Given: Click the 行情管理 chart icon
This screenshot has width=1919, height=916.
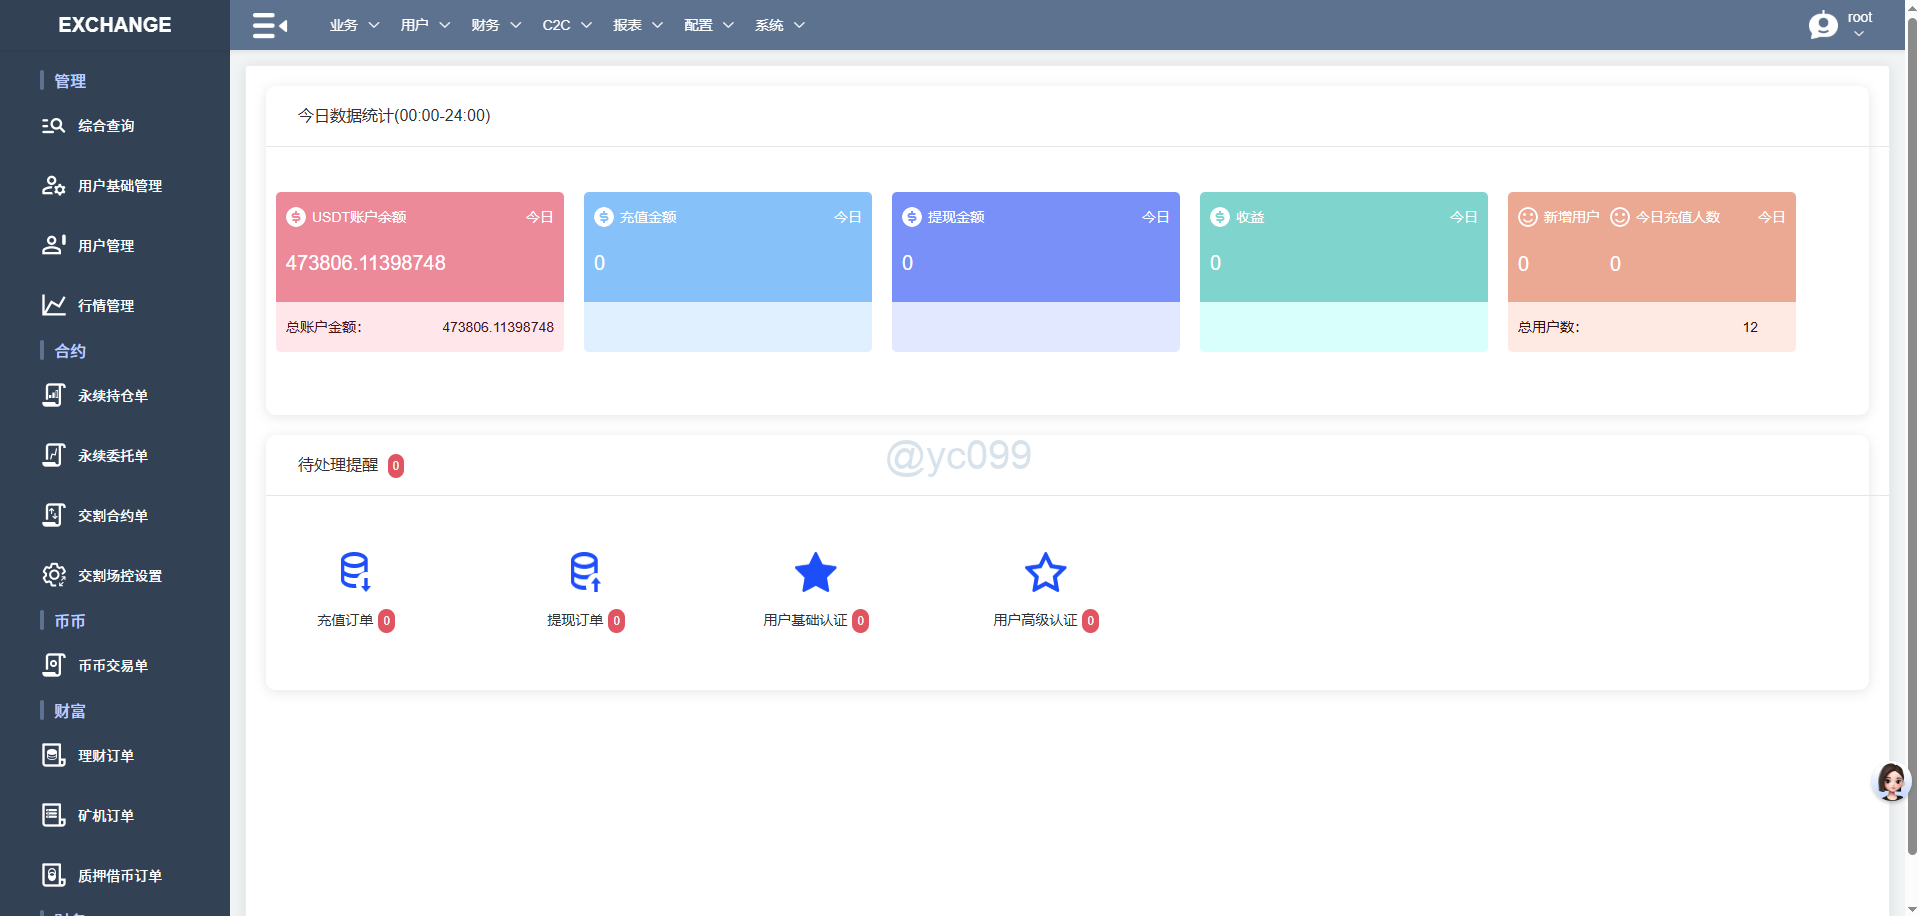Looking at the screenshot, I should (x=53, y=305).
